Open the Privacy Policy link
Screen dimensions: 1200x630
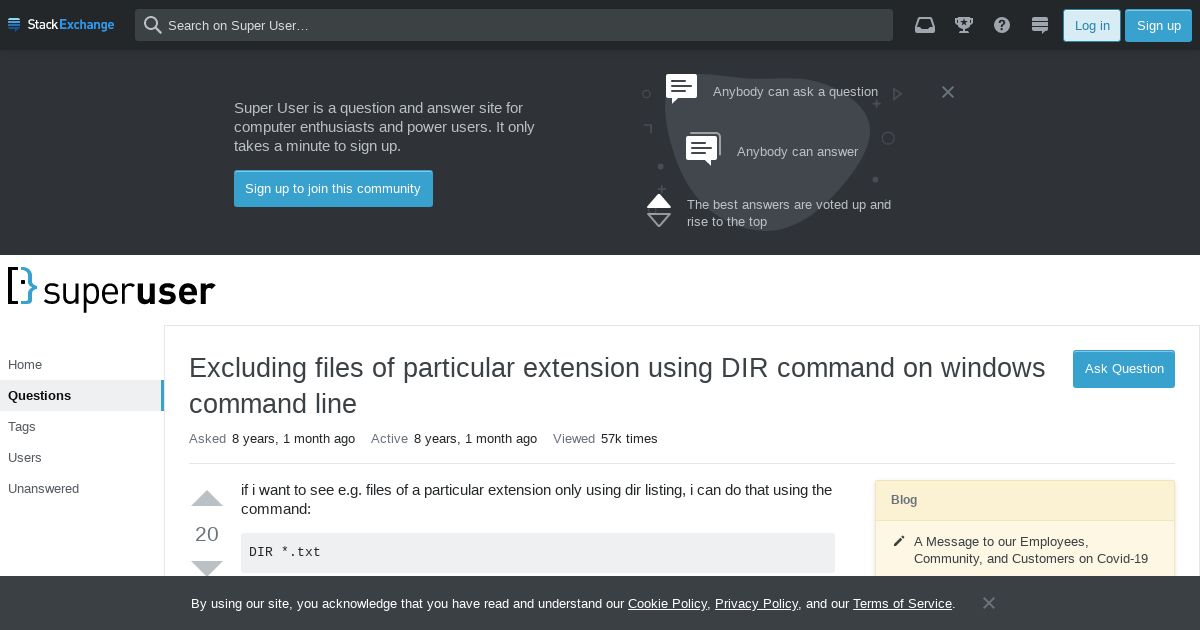pos(756,604)
